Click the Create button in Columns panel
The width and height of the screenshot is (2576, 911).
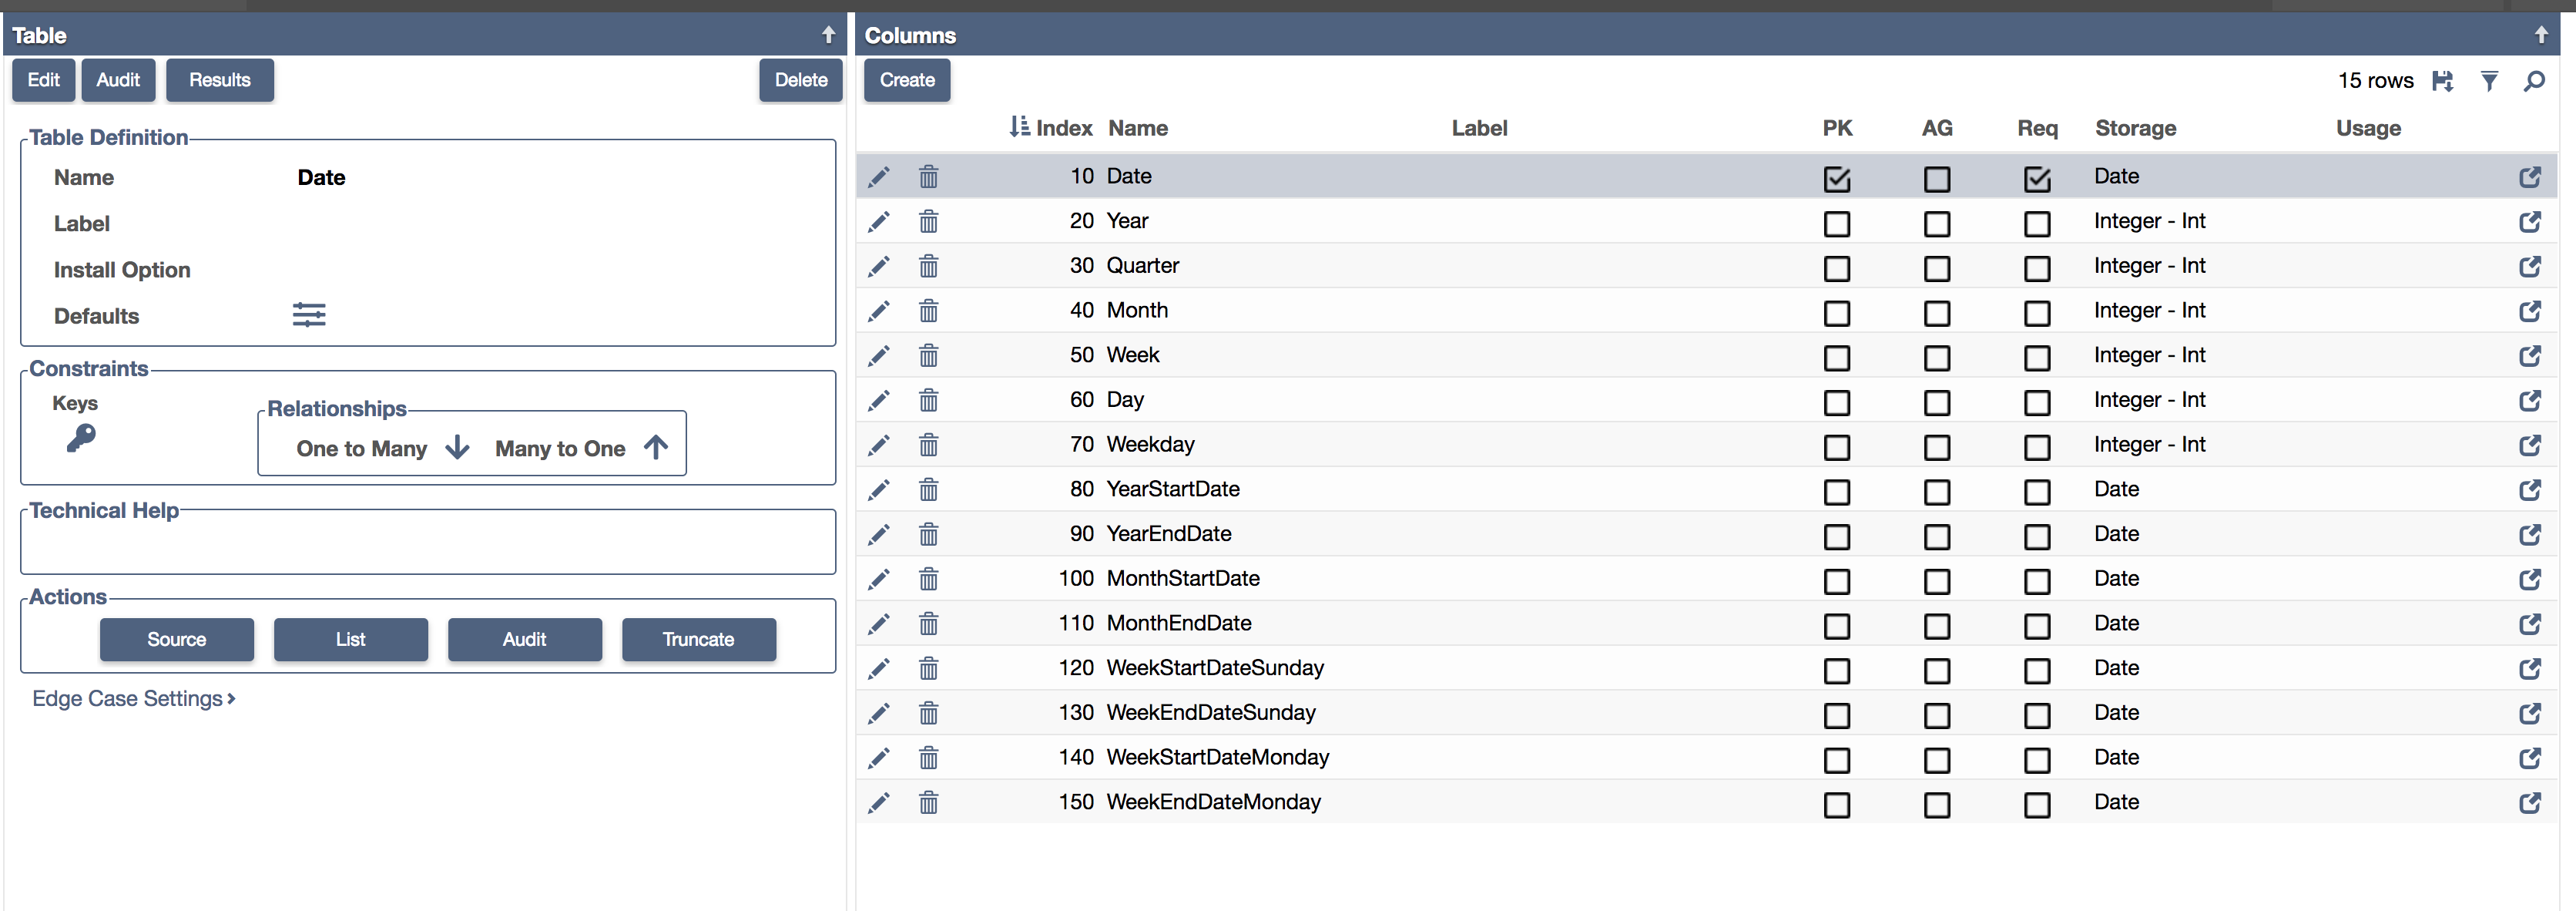906,80
